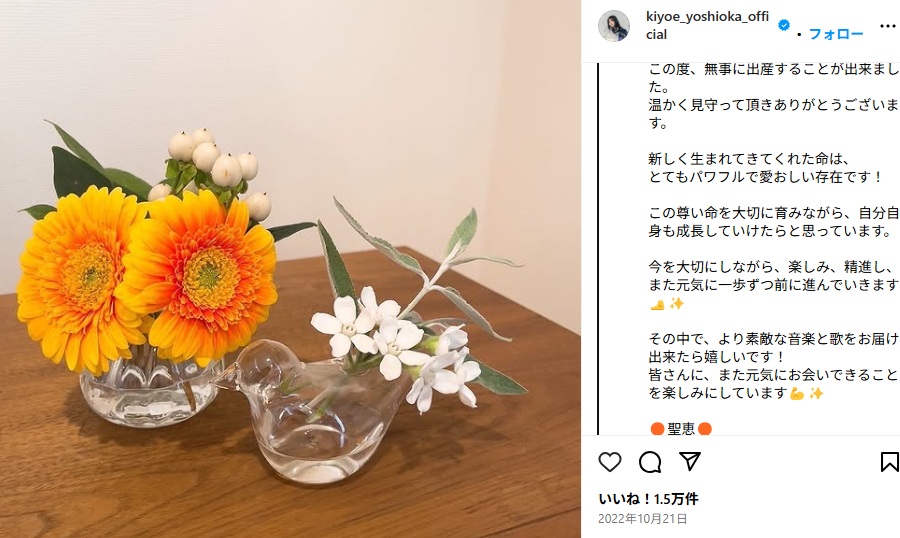Click the vertical quote bar beside caption
This screenshot has height=538, width=900.
[x=598, y=249]
